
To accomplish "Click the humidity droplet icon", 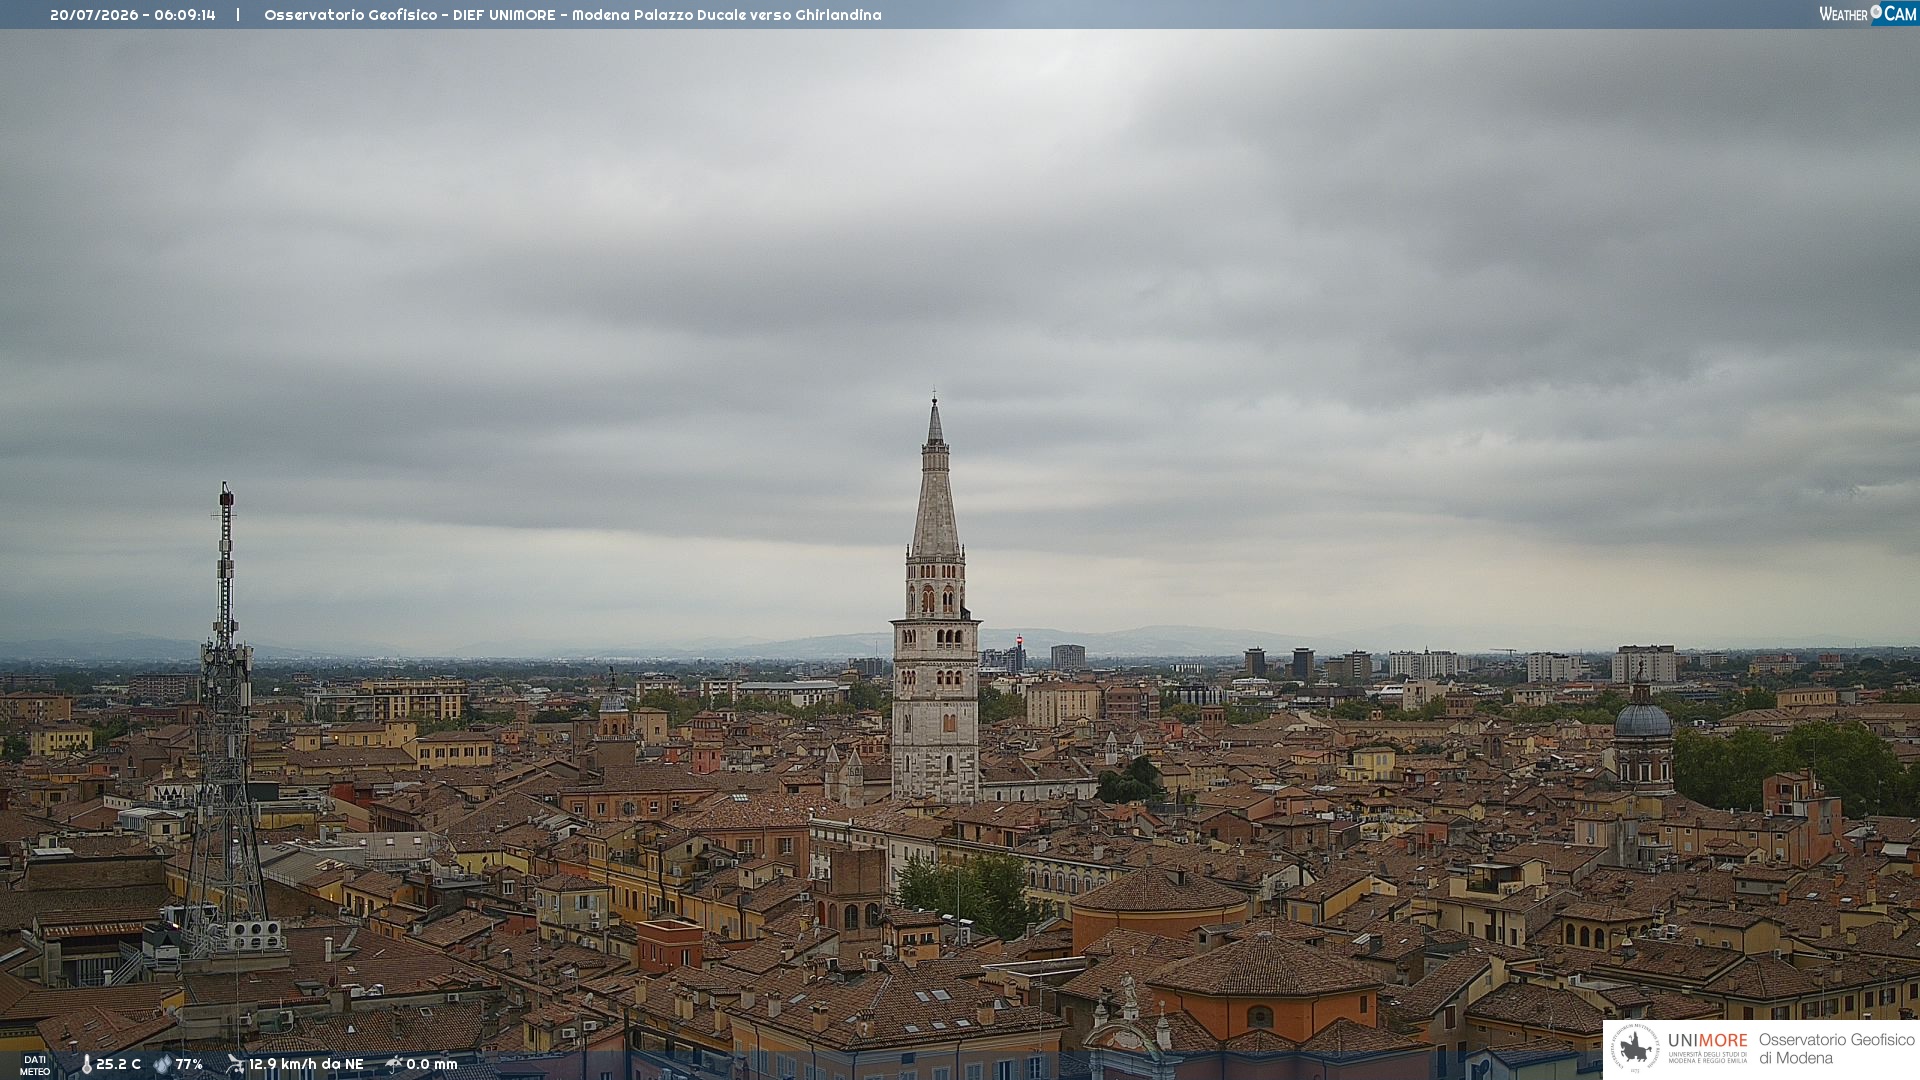I will tap(162, 1065).
